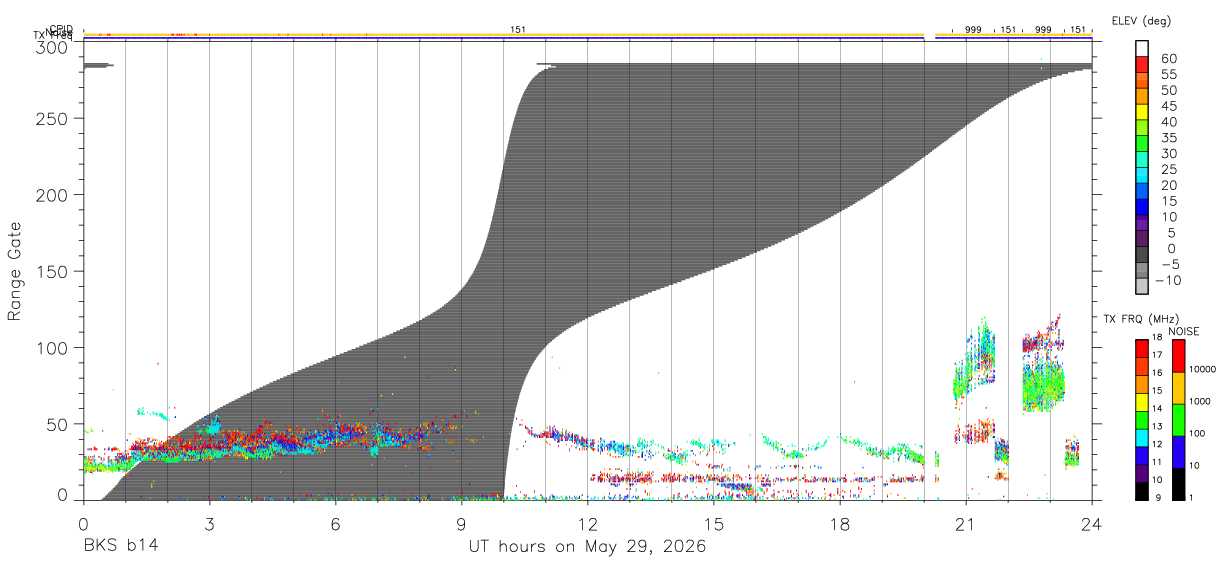
Task: Click range gate 150 tick label
Action: pos(52,271)
